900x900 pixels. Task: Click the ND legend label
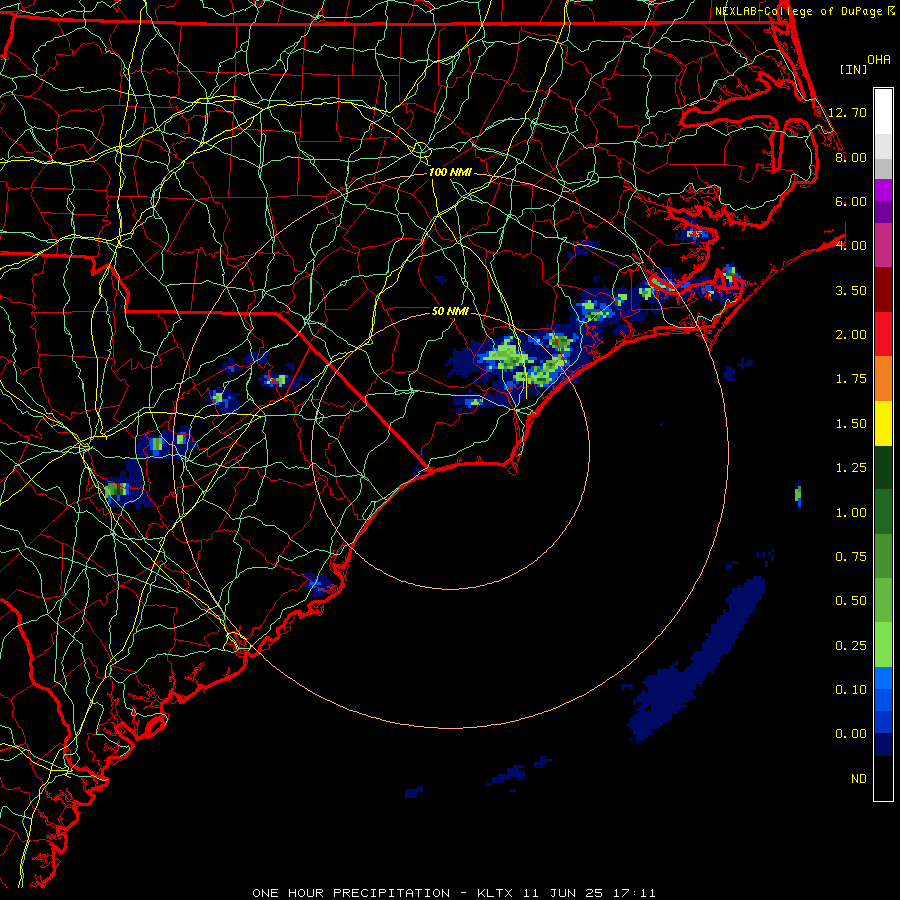pyautogui.click(x=859, y=779)
